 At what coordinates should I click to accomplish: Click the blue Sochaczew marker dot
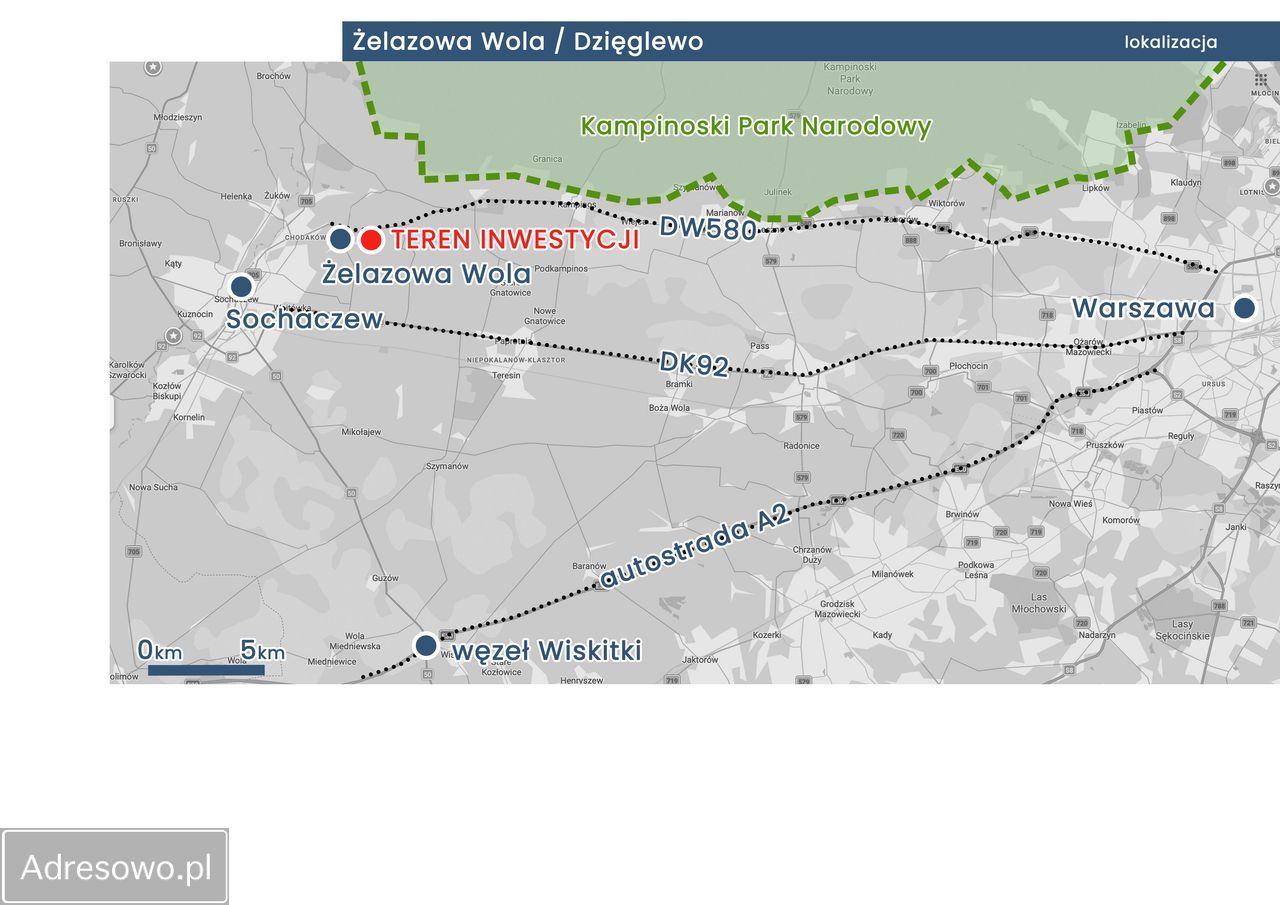(x=241, y=287)
